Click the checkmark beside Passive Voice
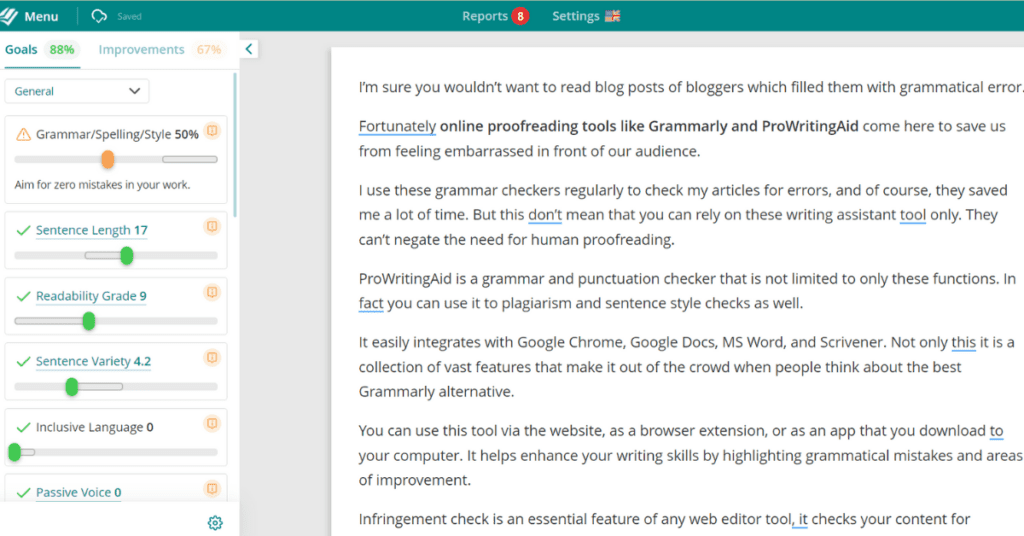The width and height of the screenshot is (1024, 536). 24,493
